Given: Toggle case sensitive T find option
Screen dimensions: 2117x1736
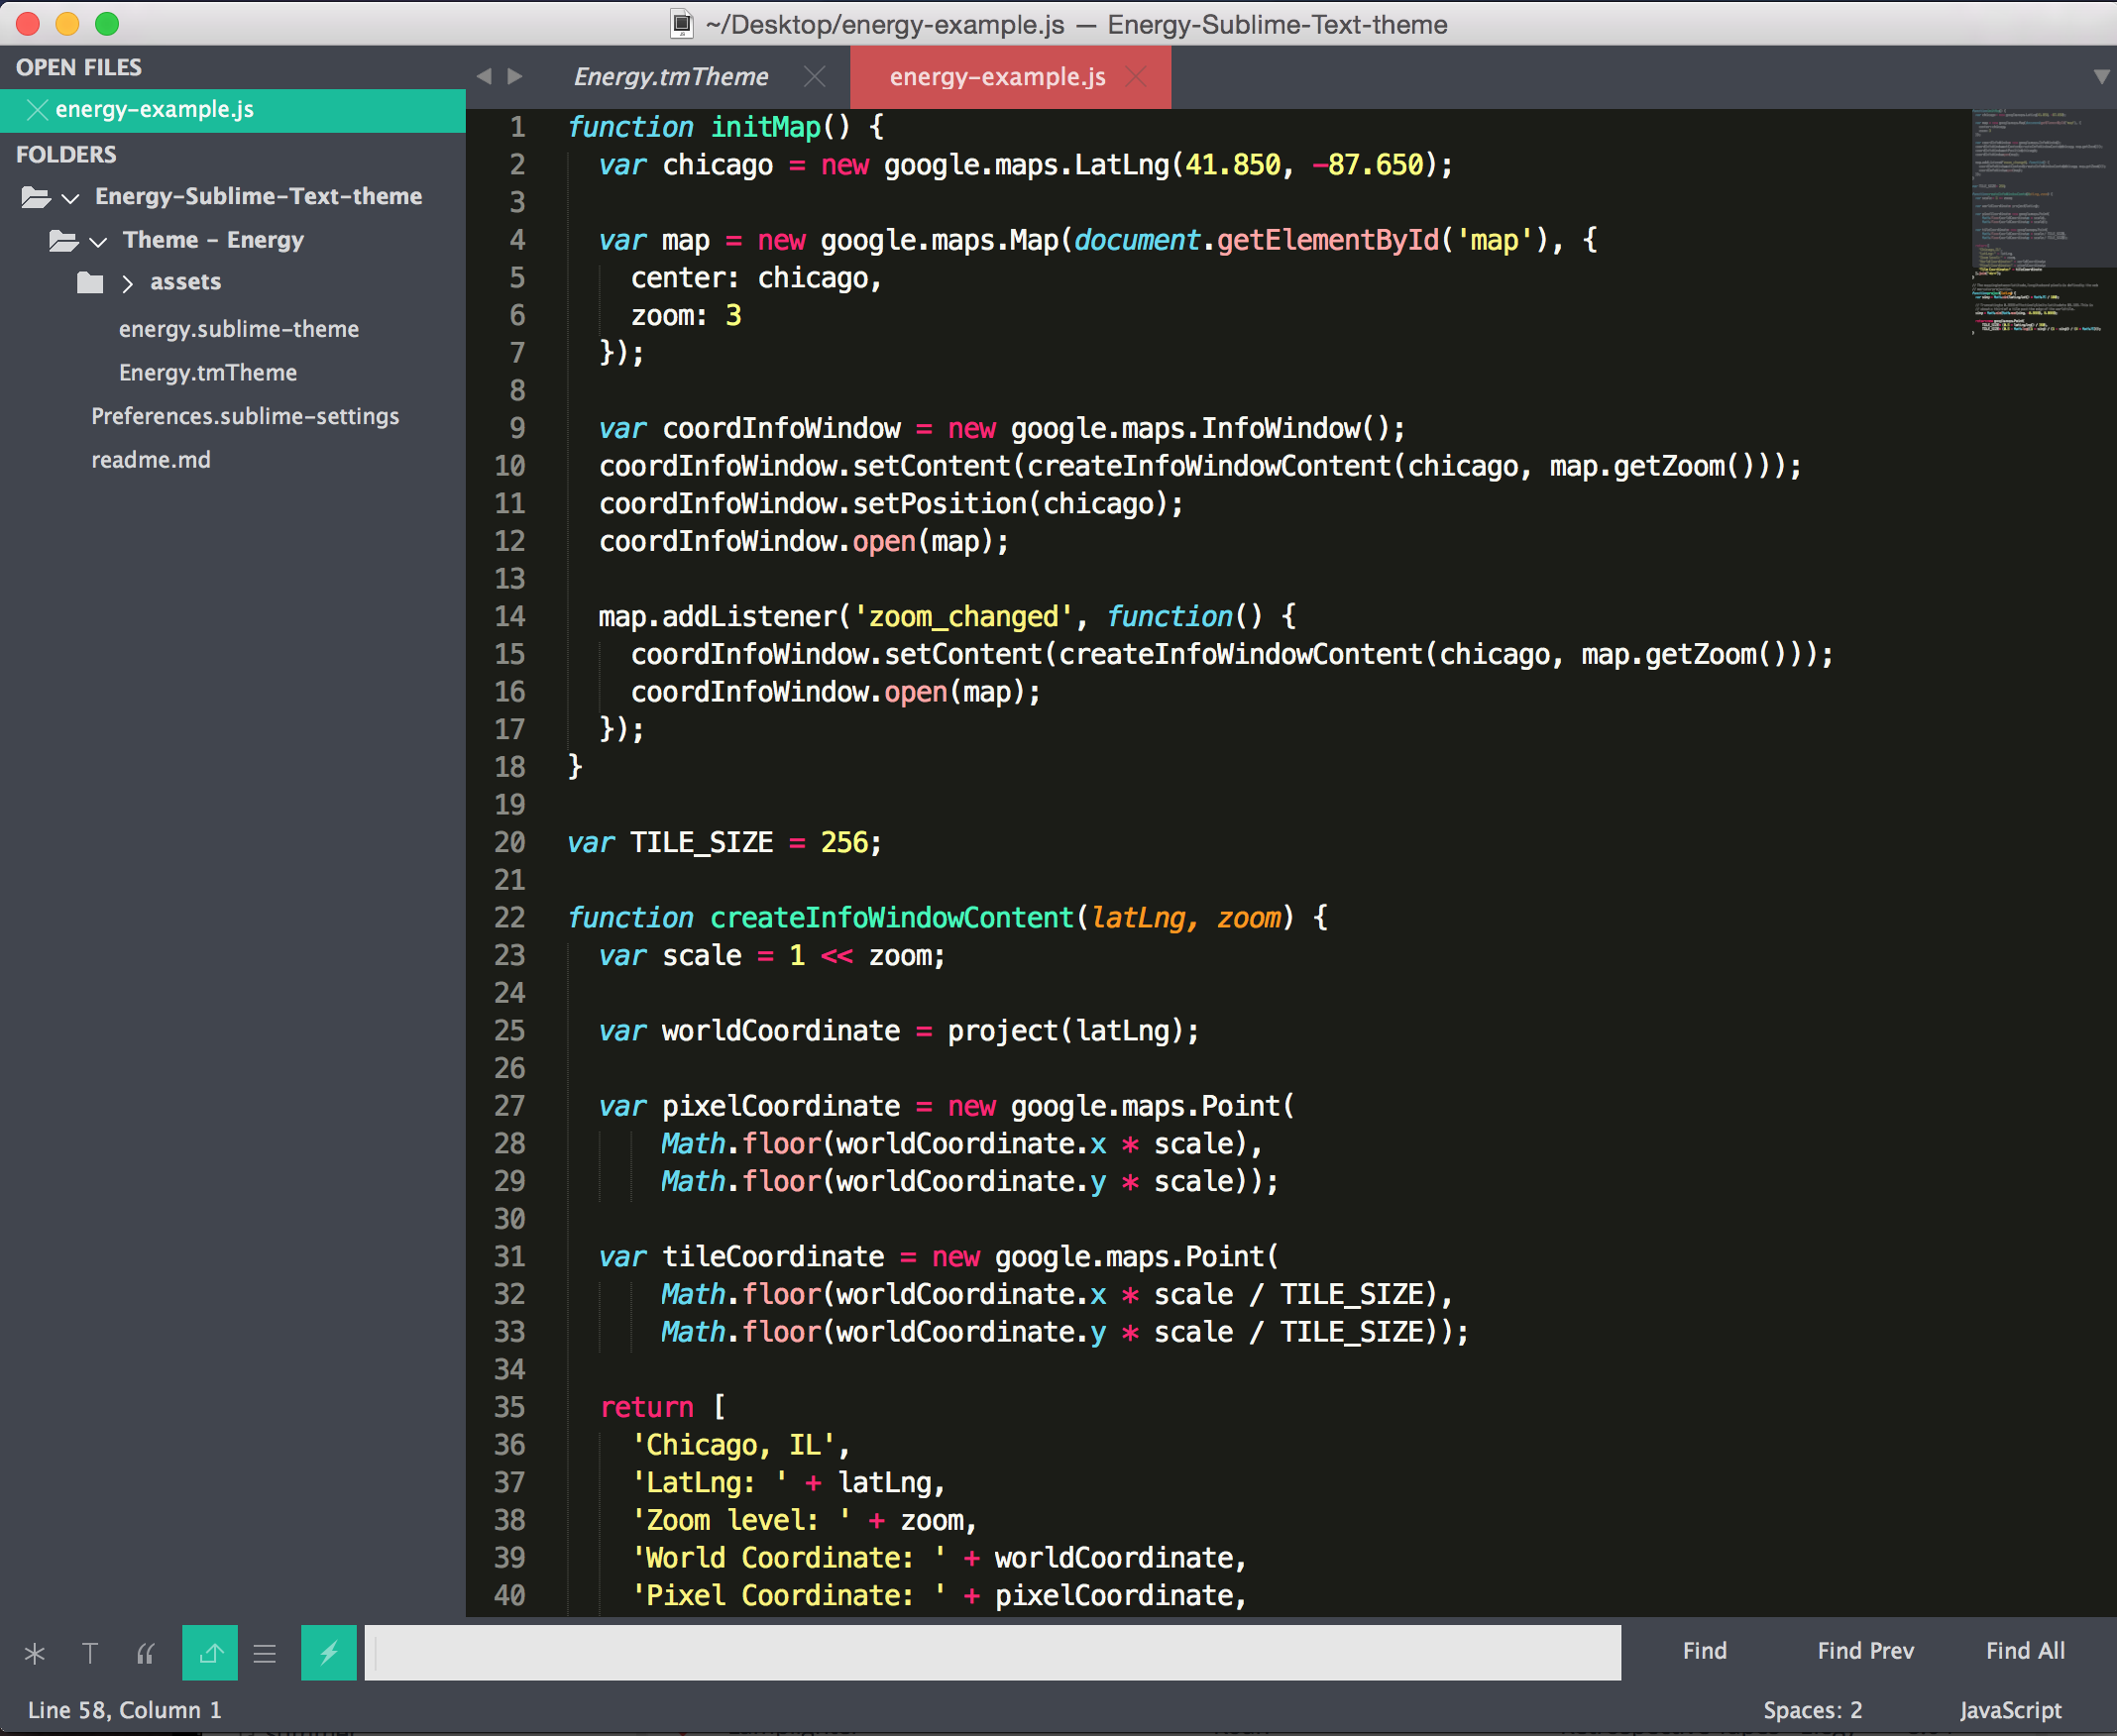Looking at the screenshot, I should click(90, 1653).
